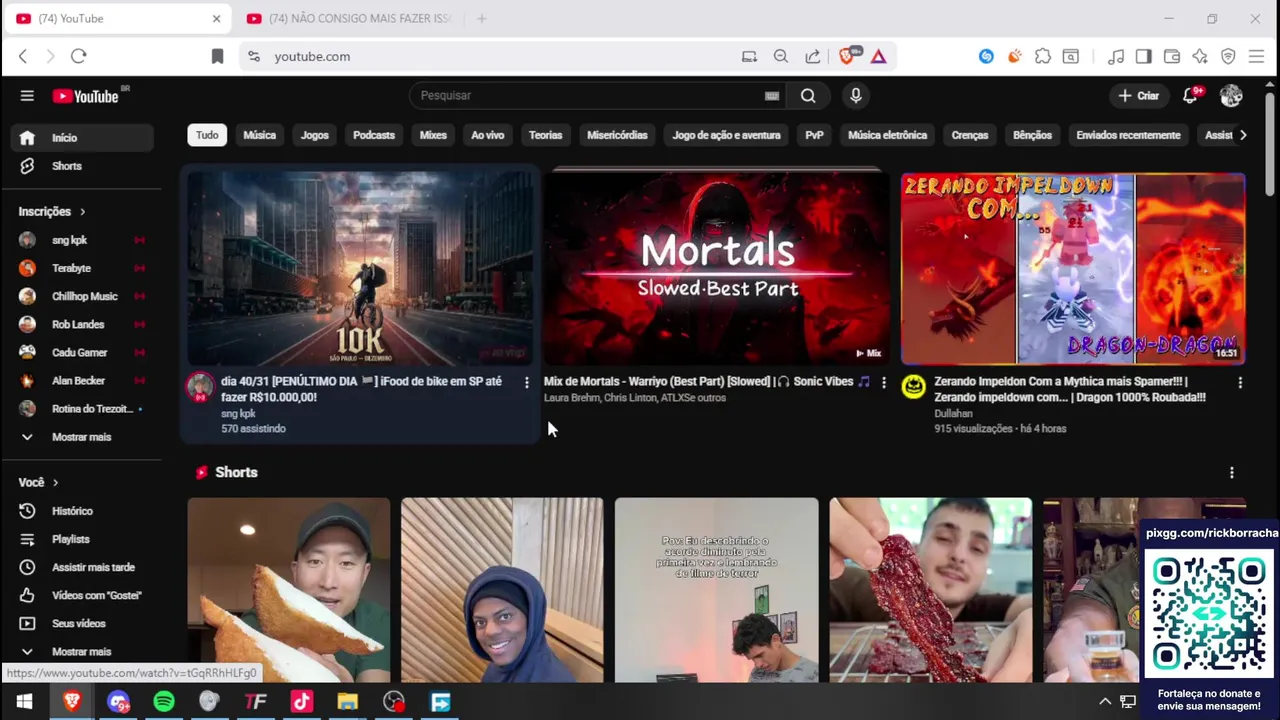Open Histórico in sidebar

(x=82, y=511)
